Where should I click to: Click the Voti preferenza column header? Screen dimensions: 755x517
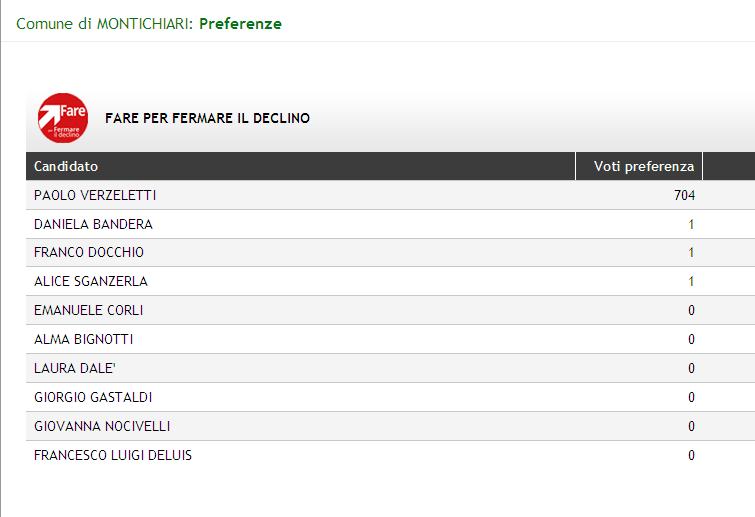[x=643, y=166]
